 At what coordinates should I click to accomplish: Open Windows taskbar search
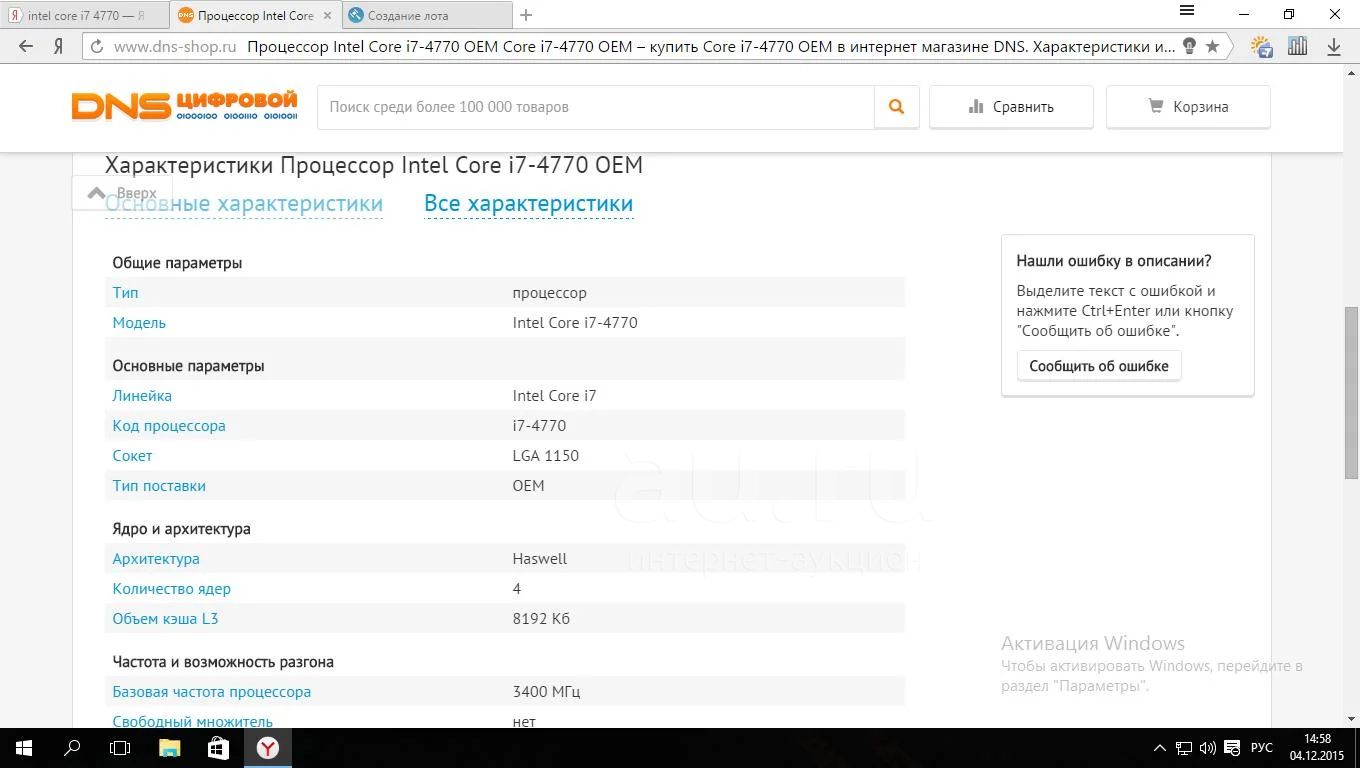tap(72, 748)
